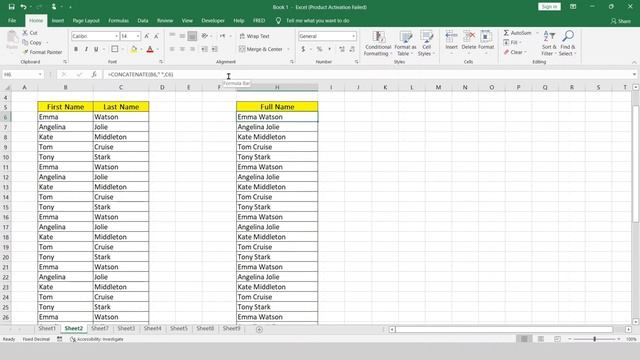The width and height of the screenshot is (640, 360).
Task: Switch to the Insert ribbon tab
Action: pos(58,20)
